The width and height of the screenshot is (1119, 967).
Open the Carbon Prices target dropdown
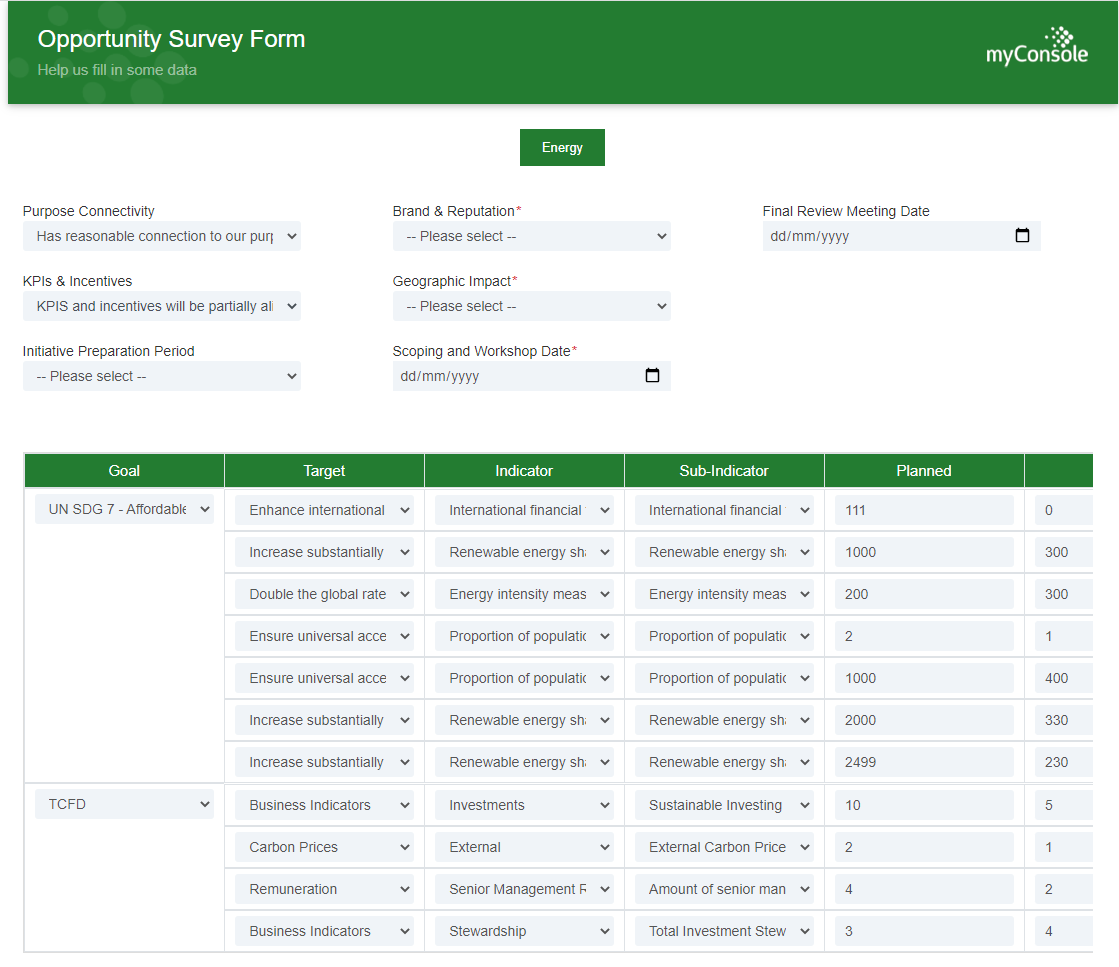pos(324,847)
